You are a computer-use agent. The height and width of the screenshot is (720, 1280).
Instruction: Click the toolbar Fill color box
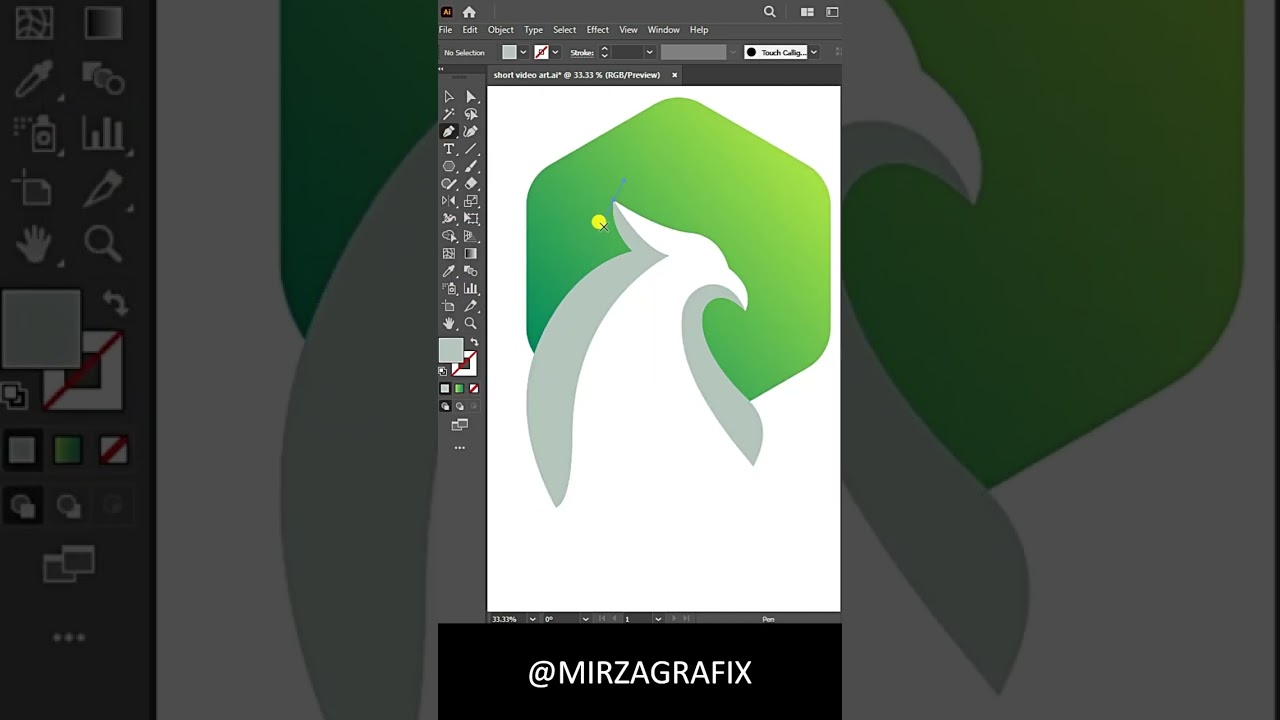tap(451, 350)
